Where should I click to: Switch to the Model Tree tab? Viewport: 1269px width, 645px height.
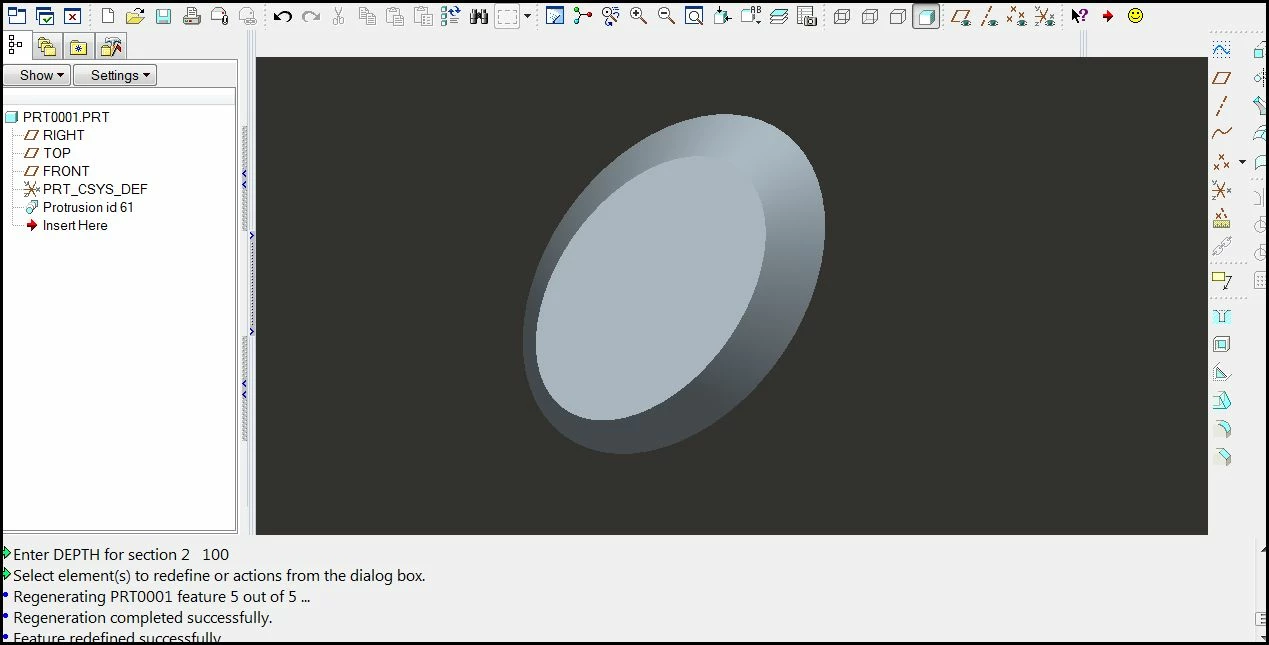[x=16, y=46]
